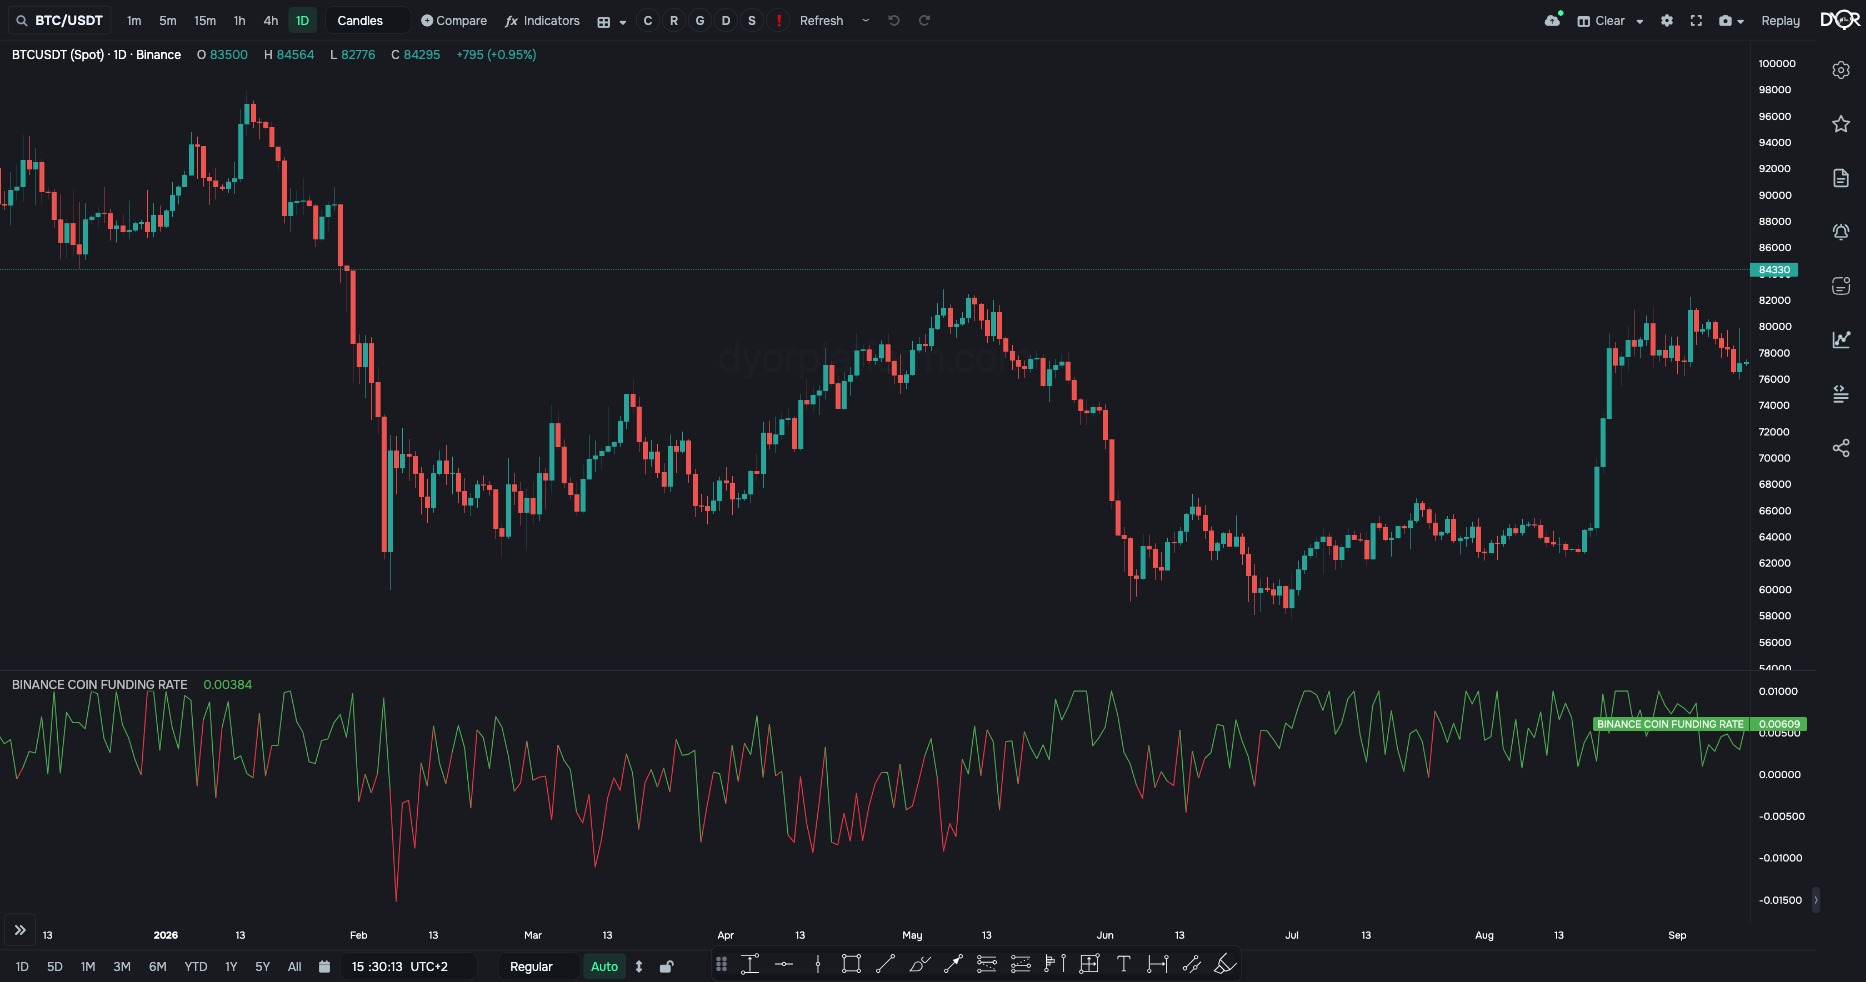Open the Indicators menu
Image resolution: width=1866 pixels, height=982 pixels.
pos(542,21)
